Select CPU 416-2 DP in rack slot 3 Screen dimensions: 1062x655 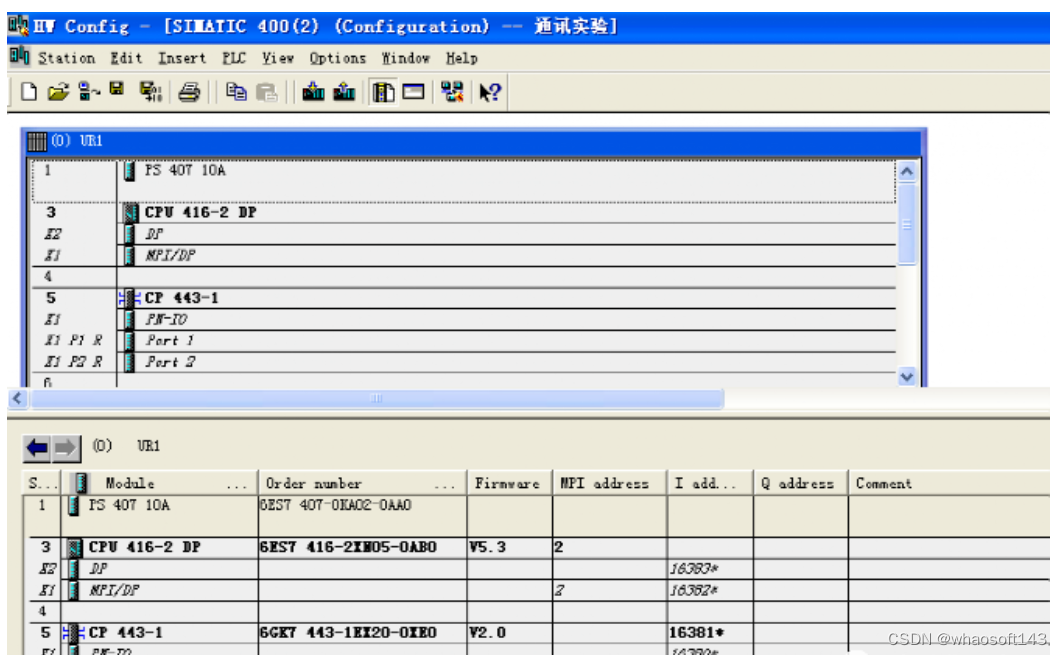pos(465,213)
